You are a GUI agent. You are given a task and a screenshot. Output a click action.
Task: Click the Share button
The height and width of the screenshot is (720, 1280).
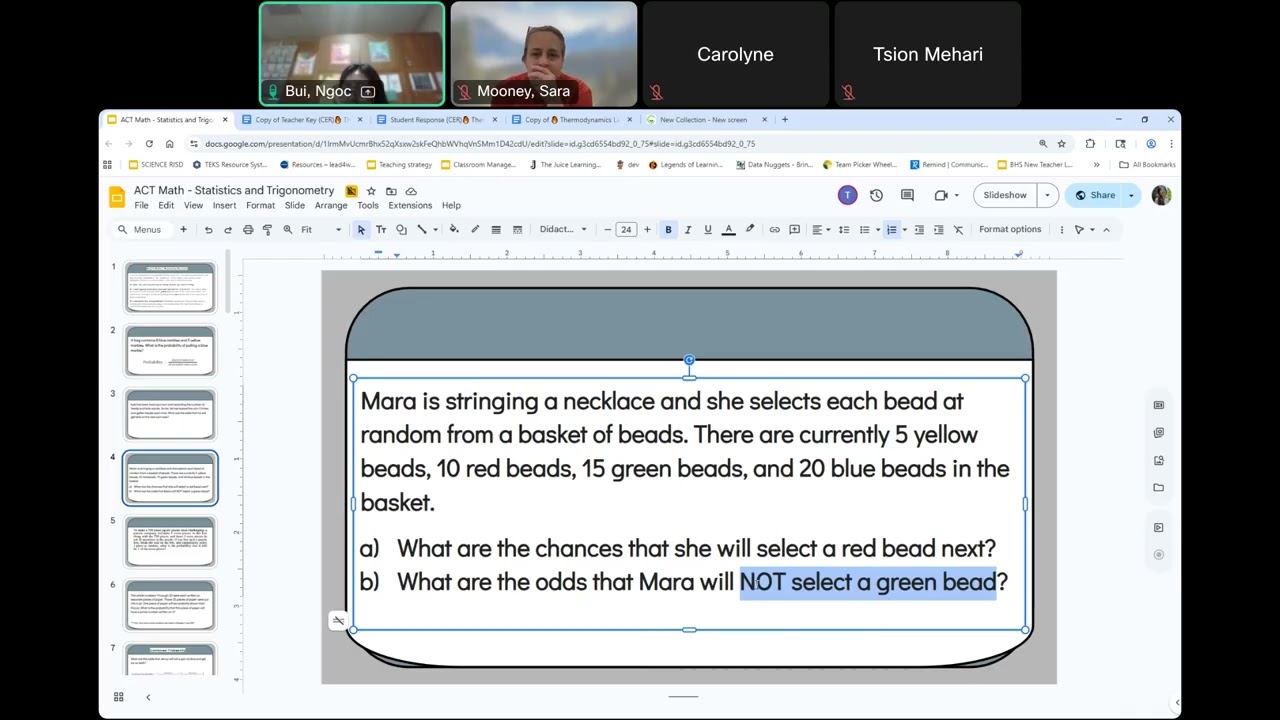coord(1095,195)
